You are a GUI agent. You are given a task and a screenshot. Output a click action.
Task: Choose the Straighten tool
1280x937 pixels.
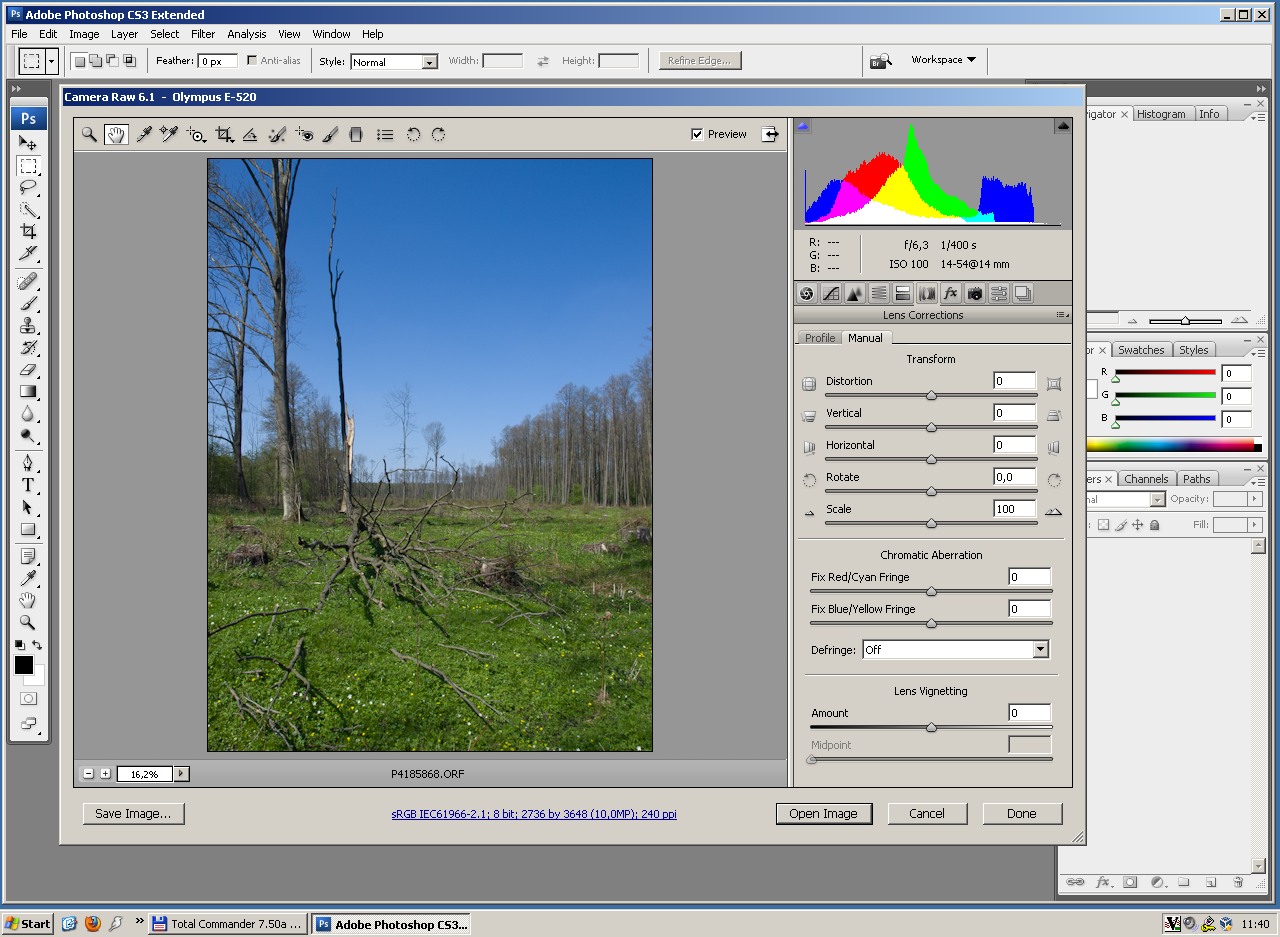250,135
